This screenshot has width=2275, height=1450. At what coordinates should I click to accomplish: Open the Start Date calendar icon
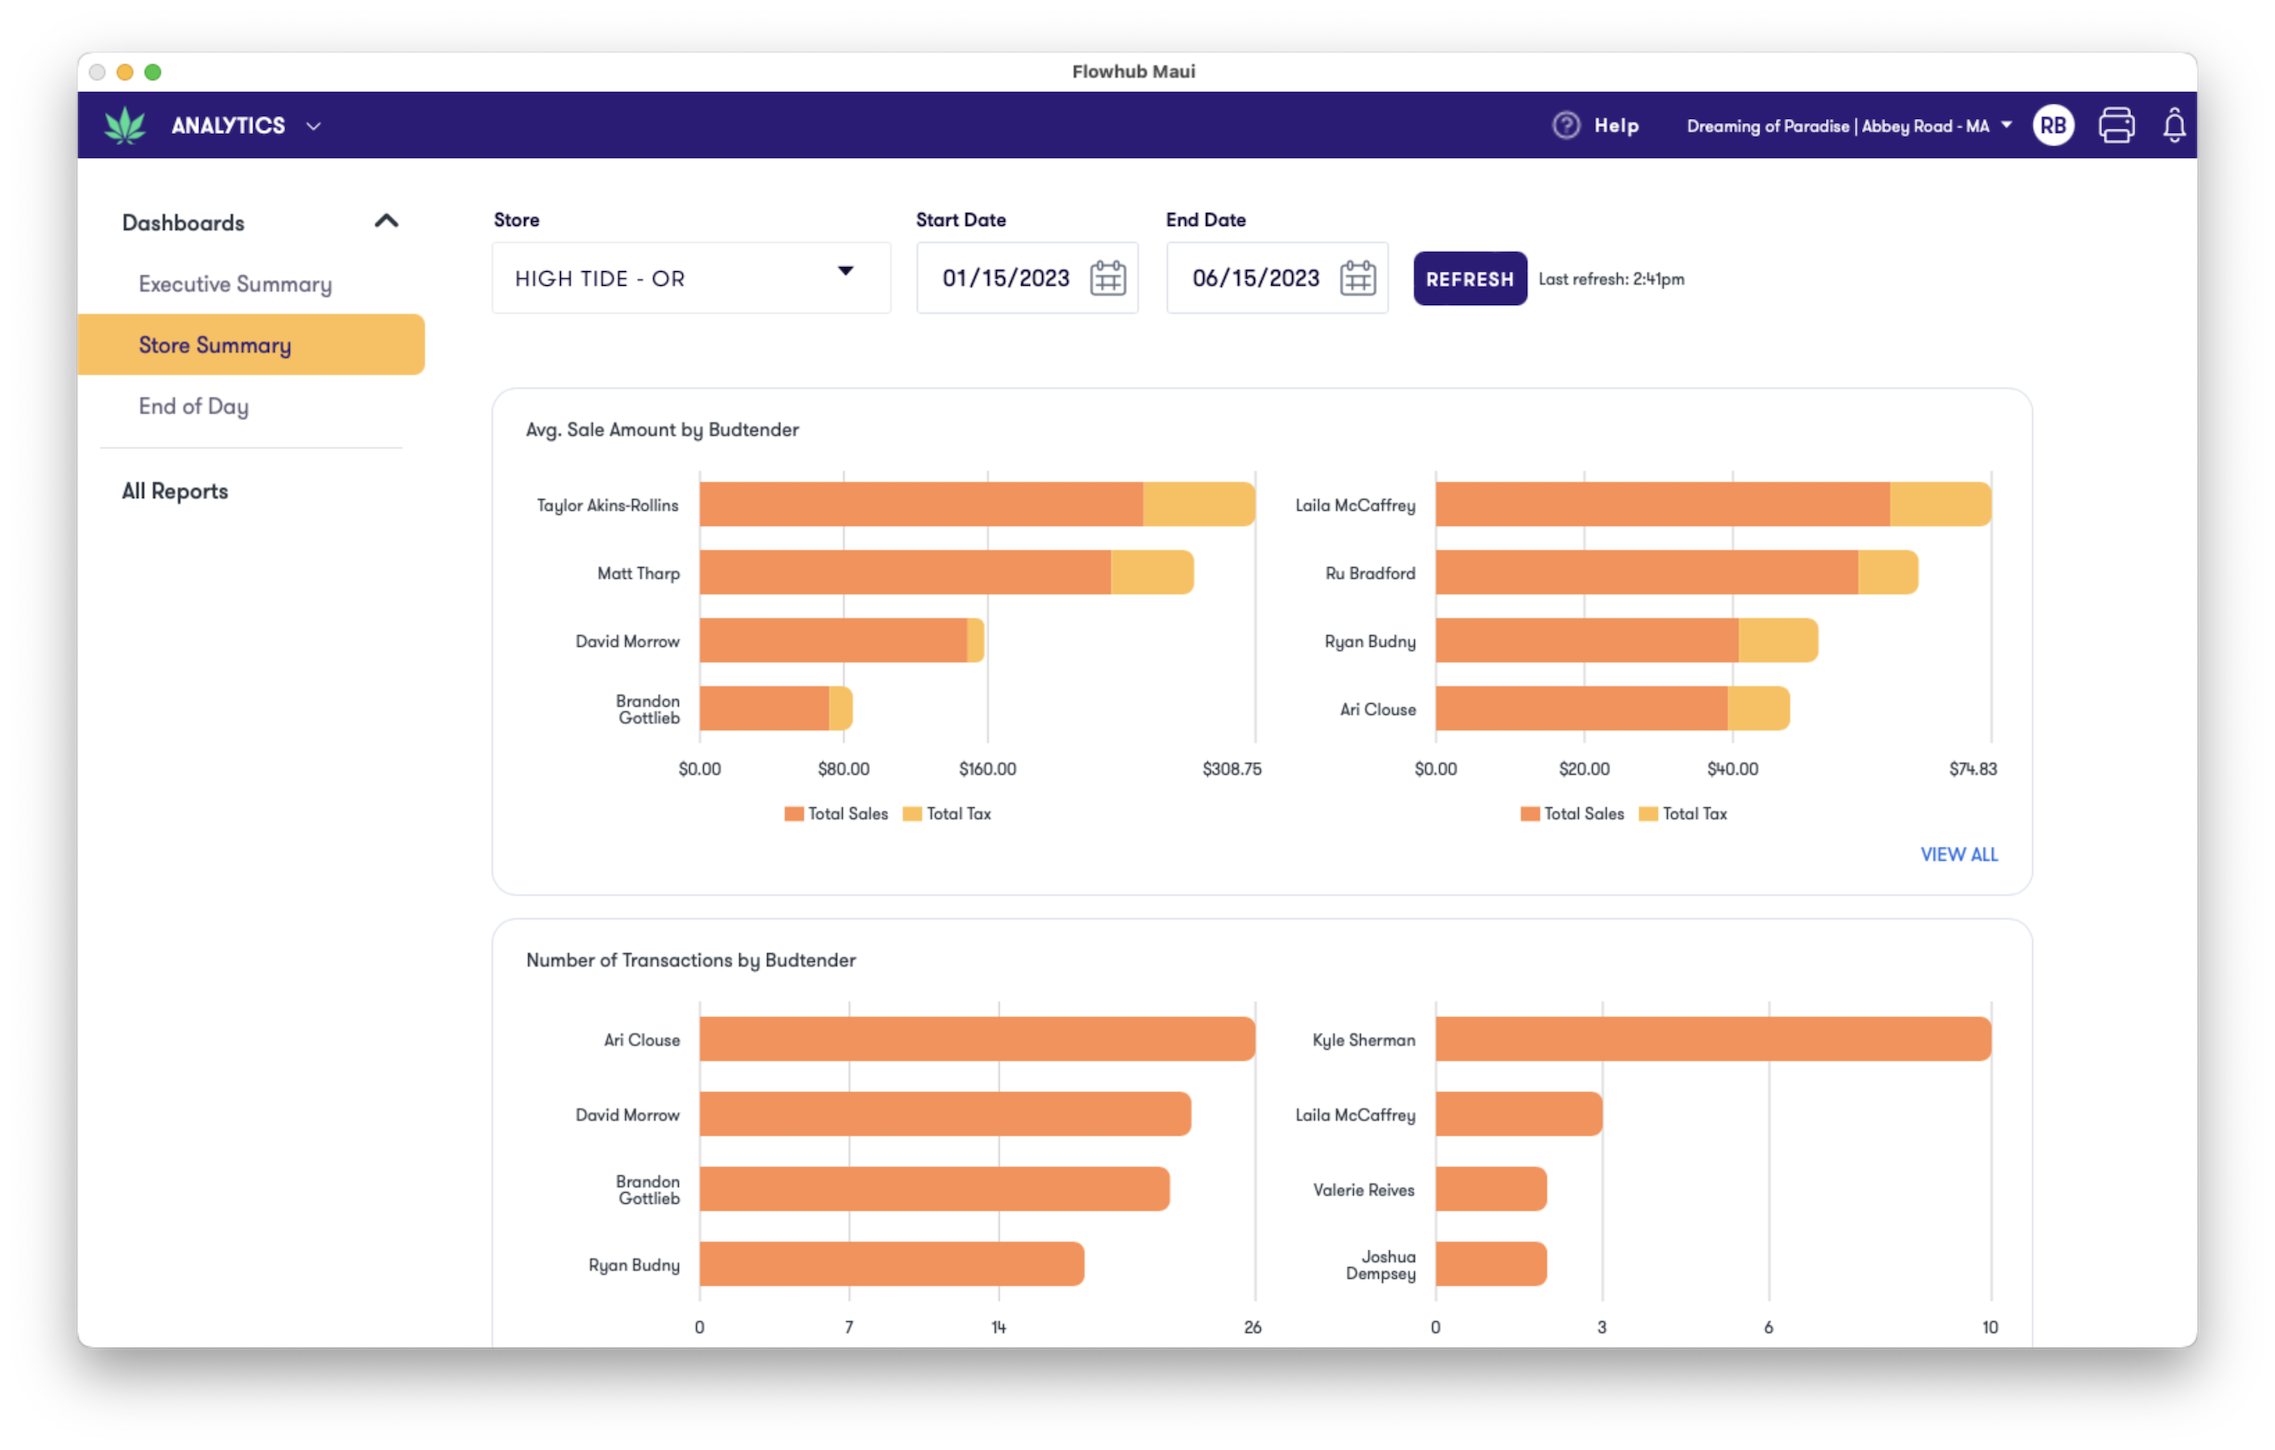tap(1107, 278)
